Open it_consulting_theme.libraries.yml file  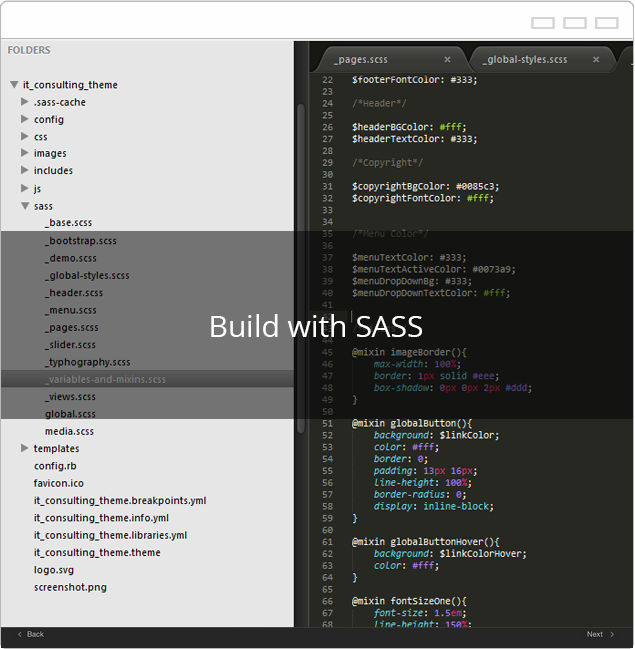point(111,536)
